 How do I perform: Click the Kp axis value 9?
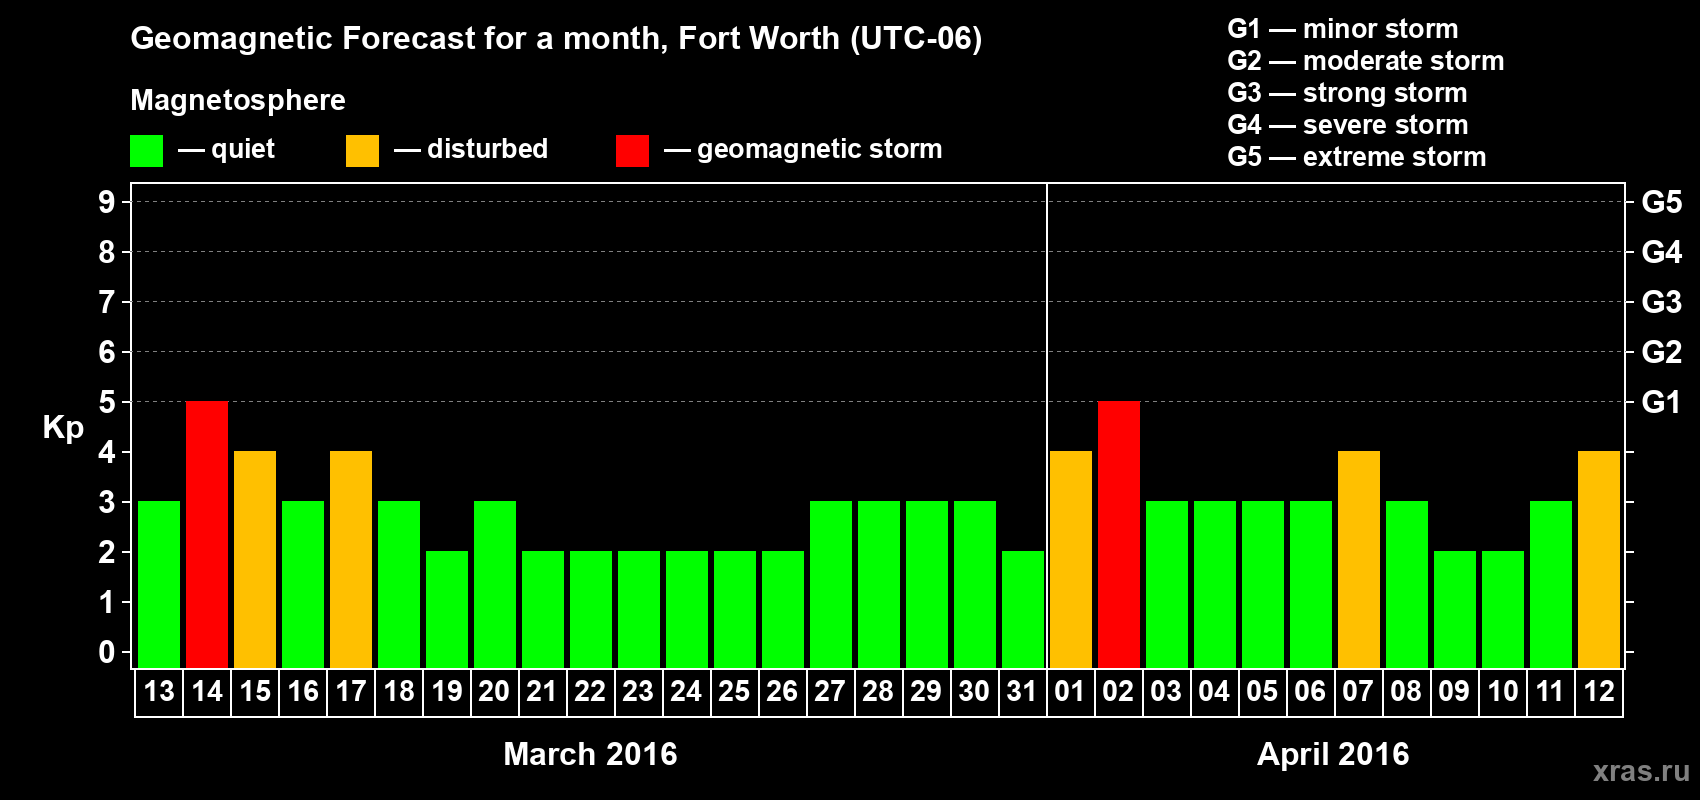pos(107,202)
